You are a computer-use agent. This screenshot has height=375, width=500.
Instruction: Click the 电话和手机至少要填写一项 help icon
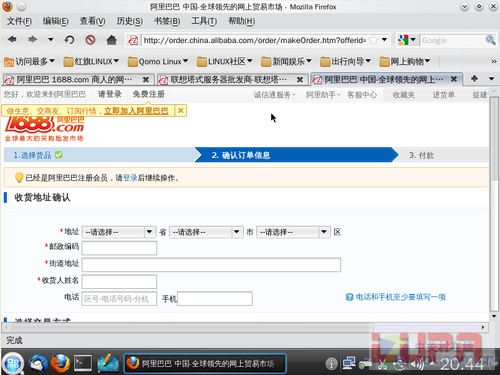tap(349, 297)
